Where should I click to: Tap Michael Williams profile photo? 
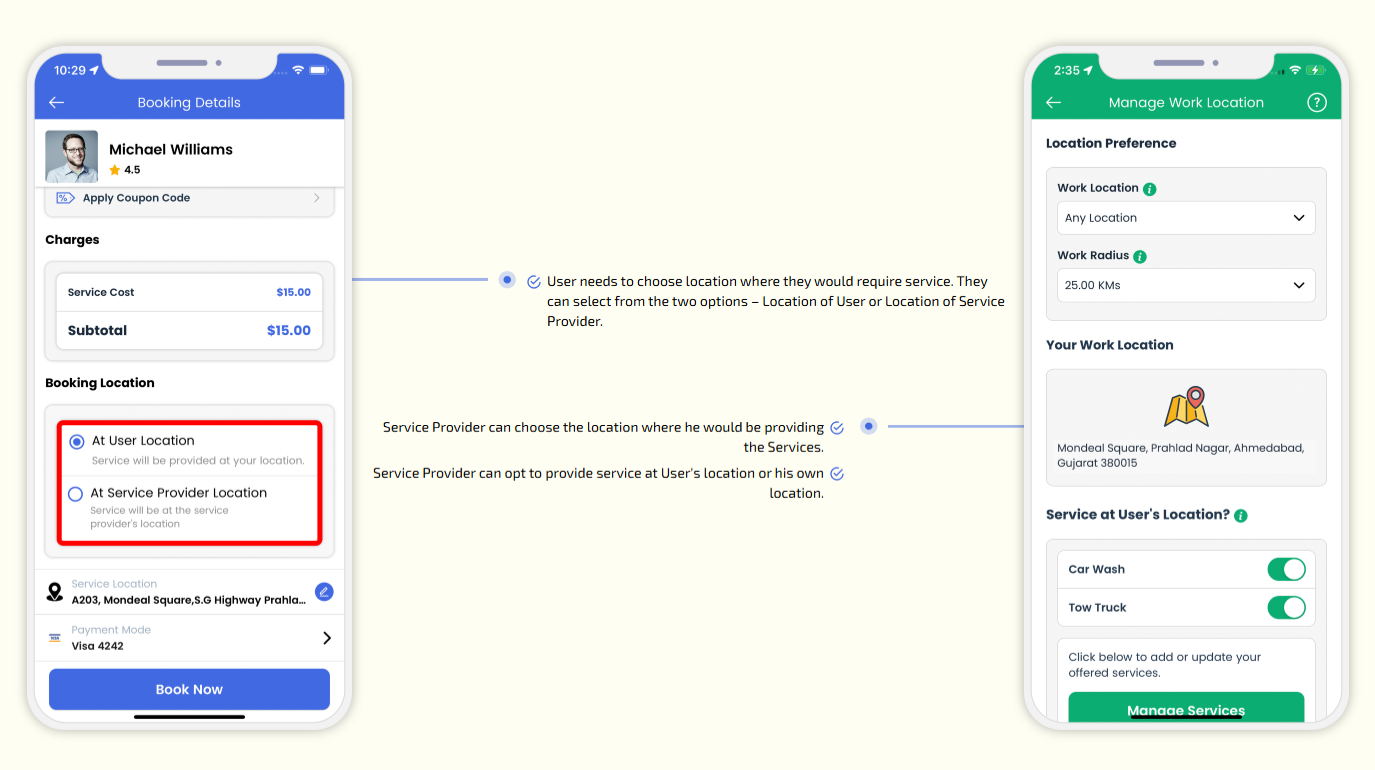click(x=72, y=157)
